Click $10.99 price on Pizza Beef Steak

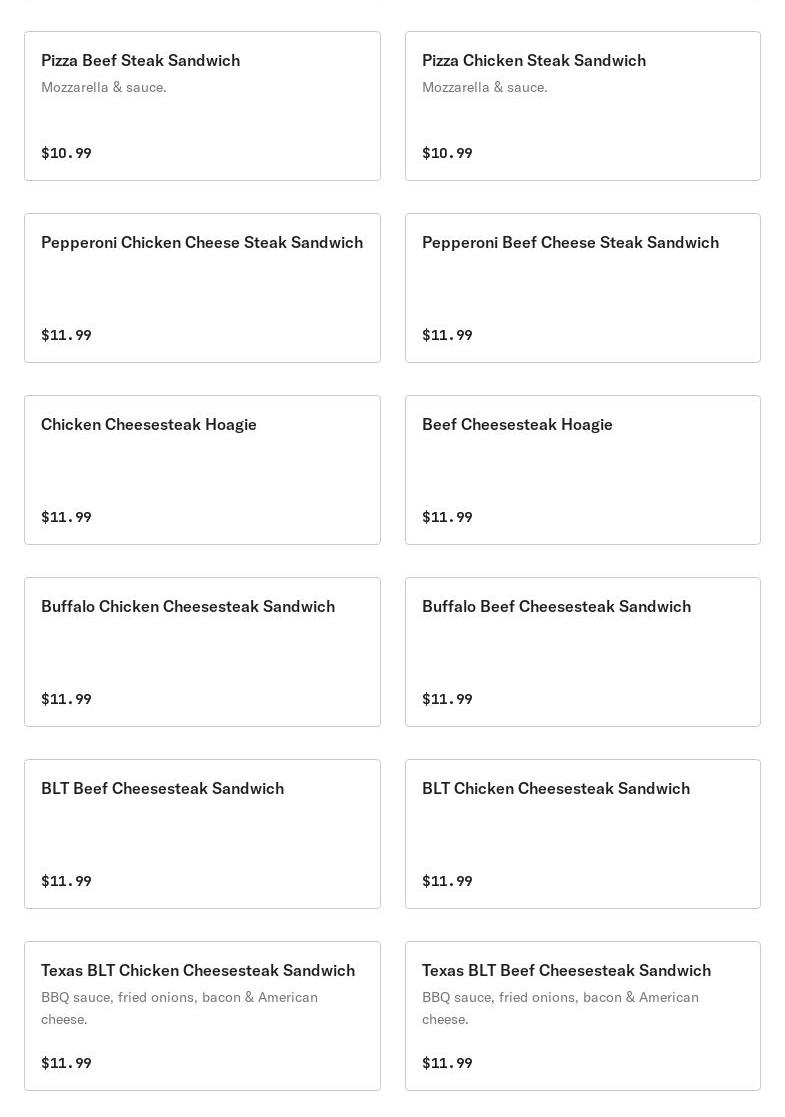click(66, 153)
